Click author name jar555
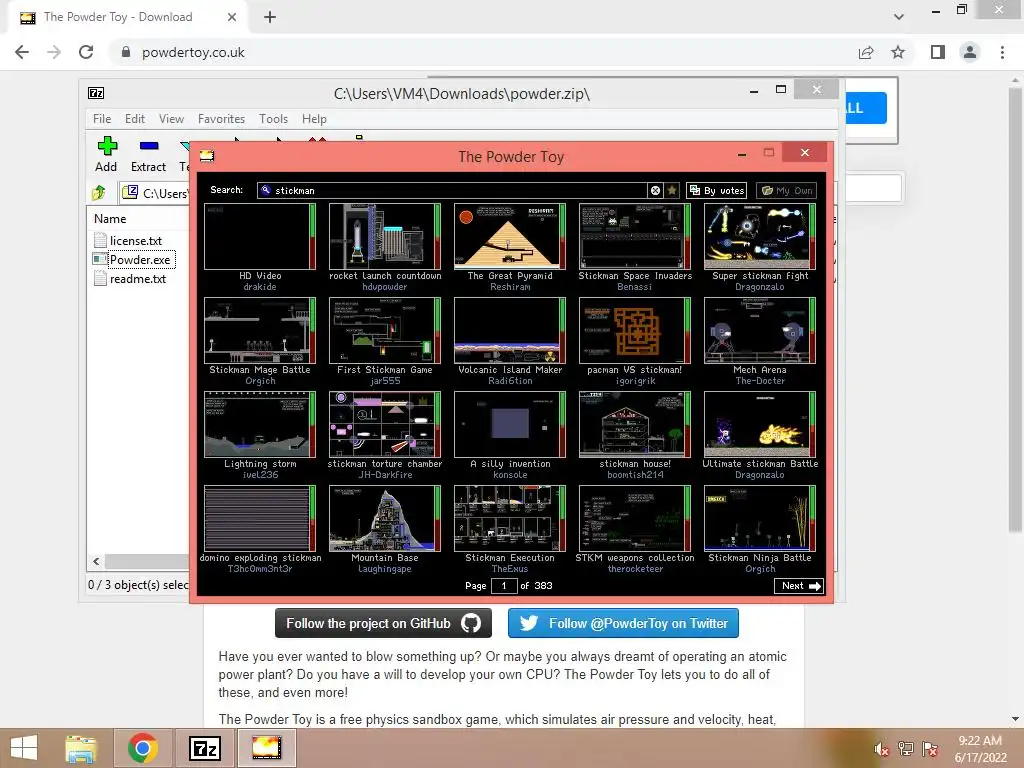This screenshot has width=1024, height=768. [385, 381]
